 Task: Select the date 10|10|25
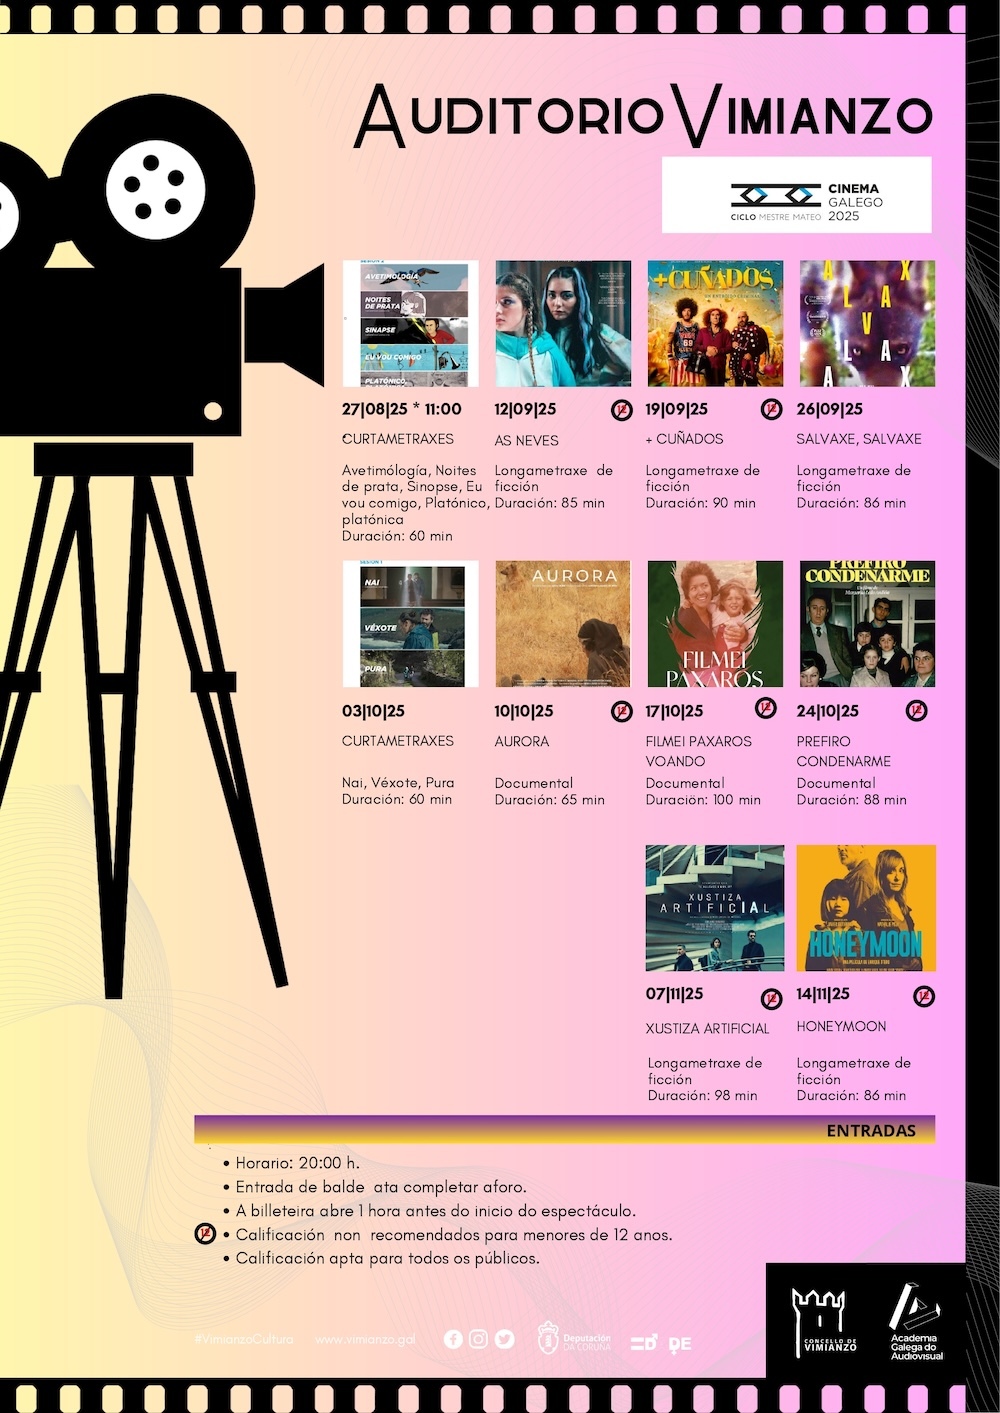(524, 711)
